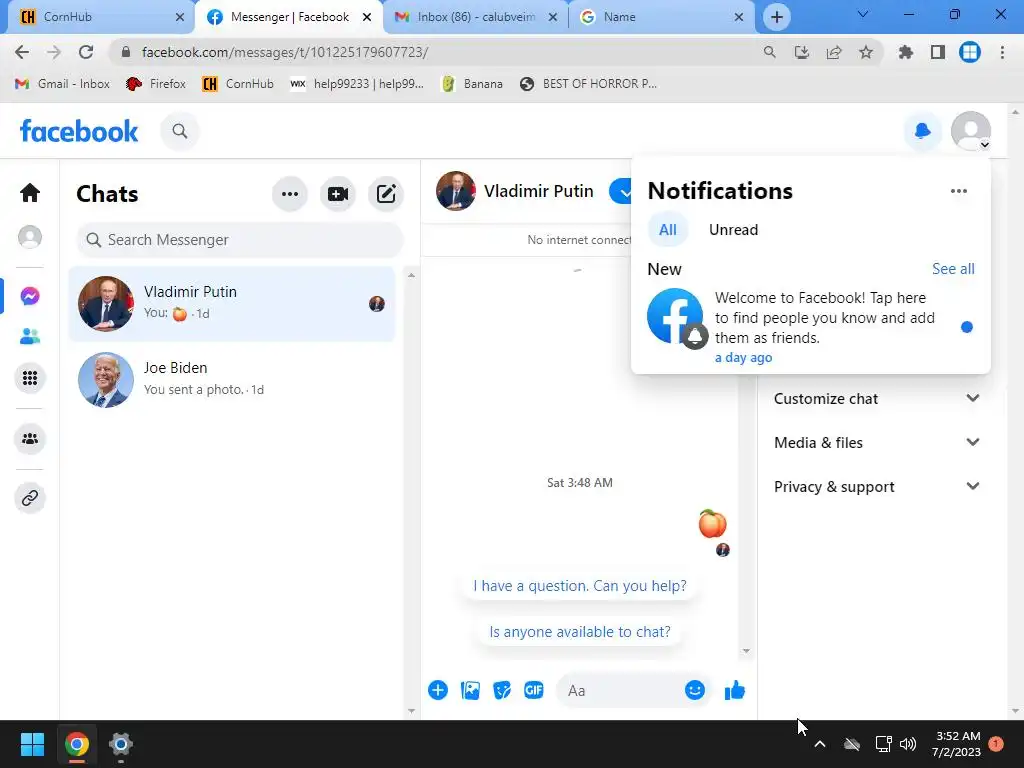The height and width of the screenshot is (768, 1024).
Task: Switch to CornHub browser tab
Action: coord(101,17)
